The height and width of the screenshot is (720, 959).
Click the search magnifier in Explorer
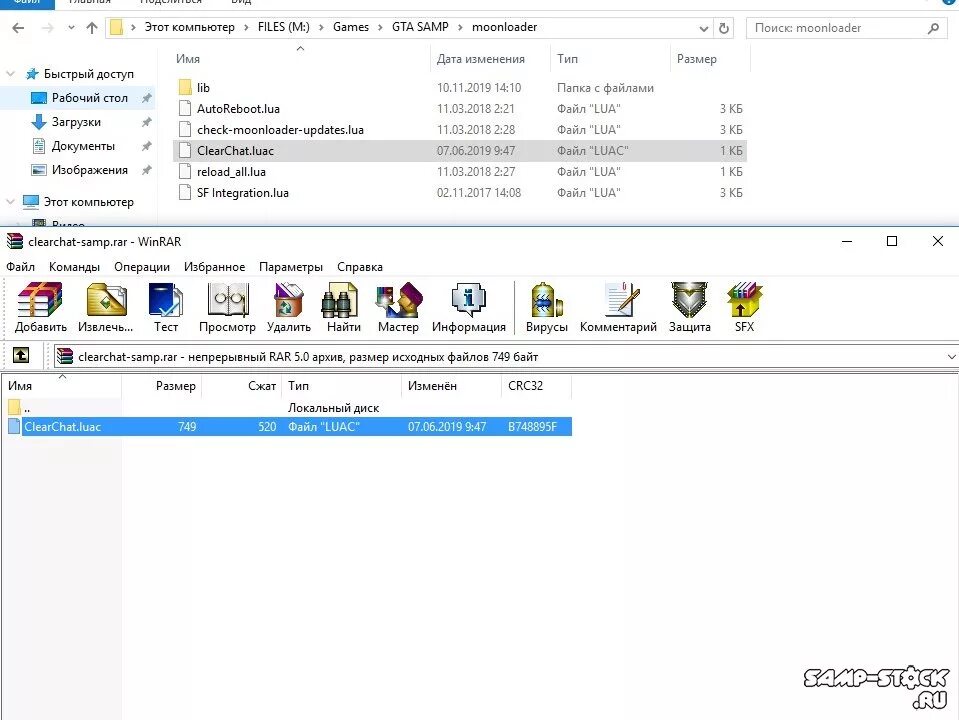tap(933, 28)
